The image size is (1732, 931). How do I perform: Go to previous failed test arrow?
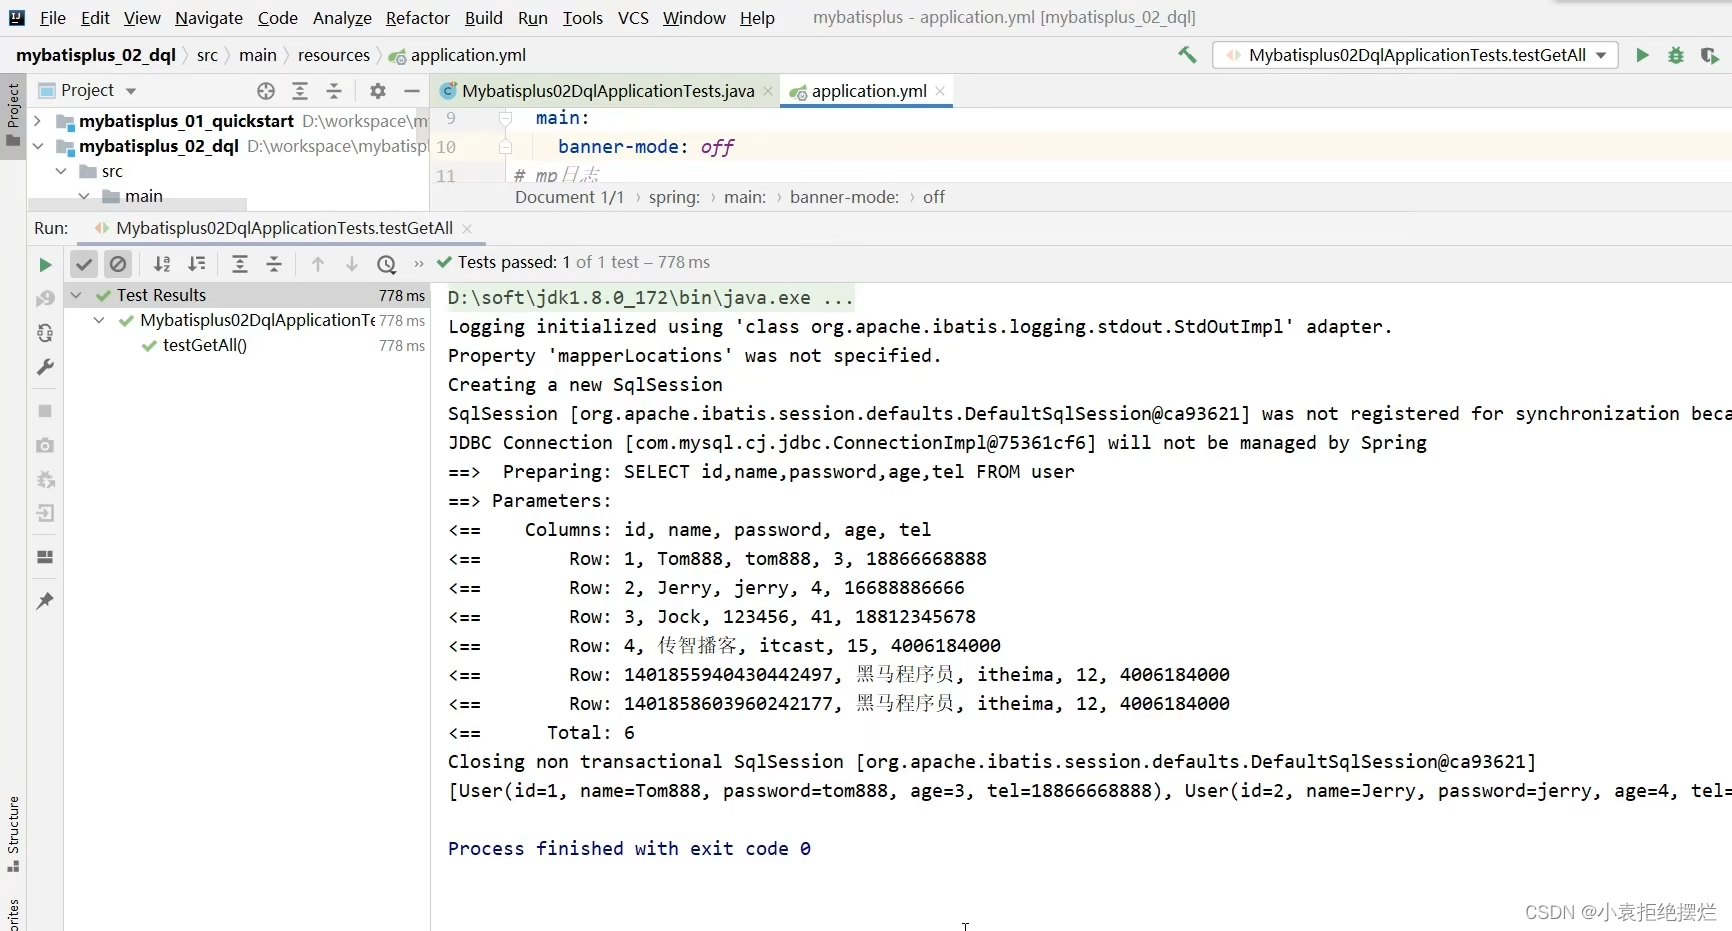(x=318, y=264)
